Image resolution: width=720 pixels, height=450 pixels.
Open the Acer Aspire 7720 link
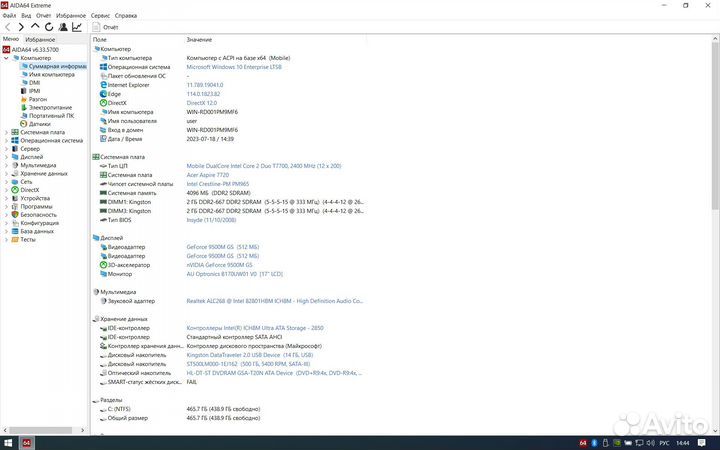pos(208,175)
